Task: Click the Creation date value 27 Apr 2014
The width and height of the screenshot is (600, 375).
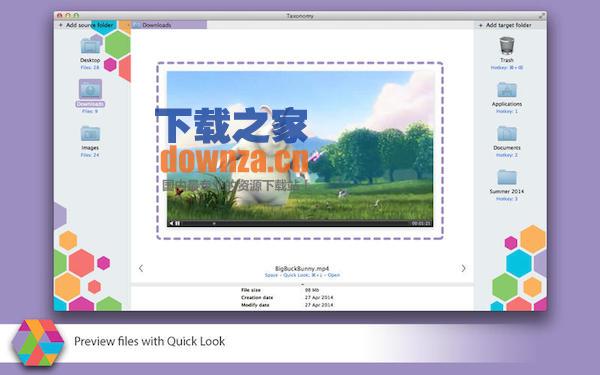Action: pyautogui.click(x=319, y=297)
